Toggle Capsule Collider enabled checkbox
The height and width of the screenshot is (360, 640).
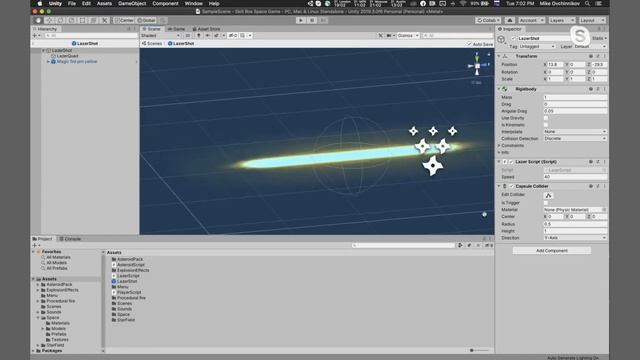click(x=511, y=186)
